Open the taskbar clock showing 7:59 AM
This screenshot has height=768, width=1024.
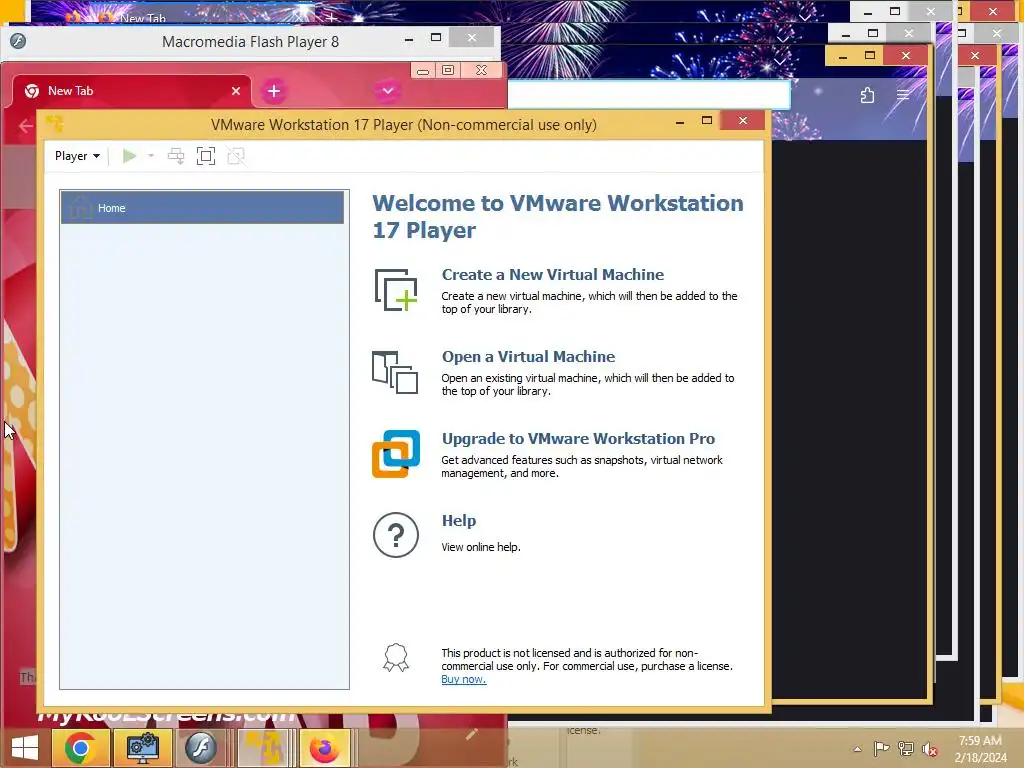tap(980, 749)
